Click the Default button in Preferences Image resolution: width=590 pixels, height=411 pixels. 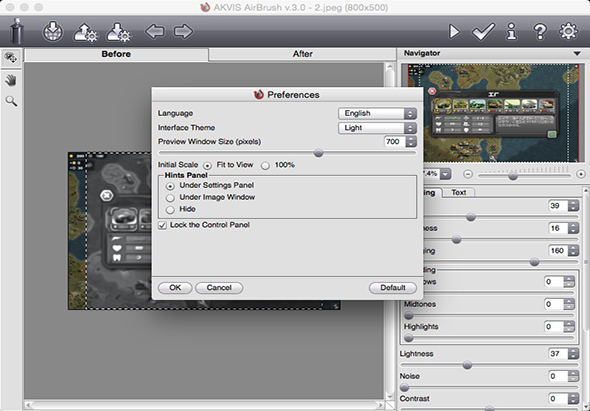tap(393, 288)
